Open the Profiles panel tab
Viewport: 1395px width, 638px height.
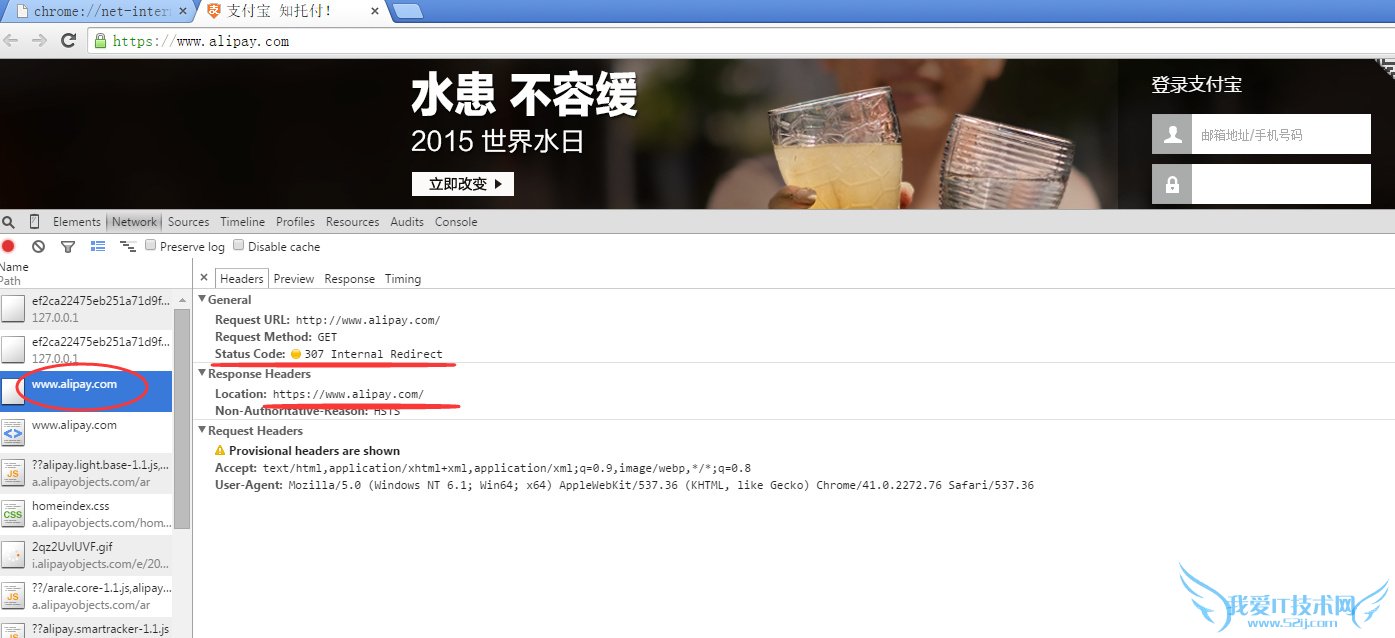click(x=295, y=222)
